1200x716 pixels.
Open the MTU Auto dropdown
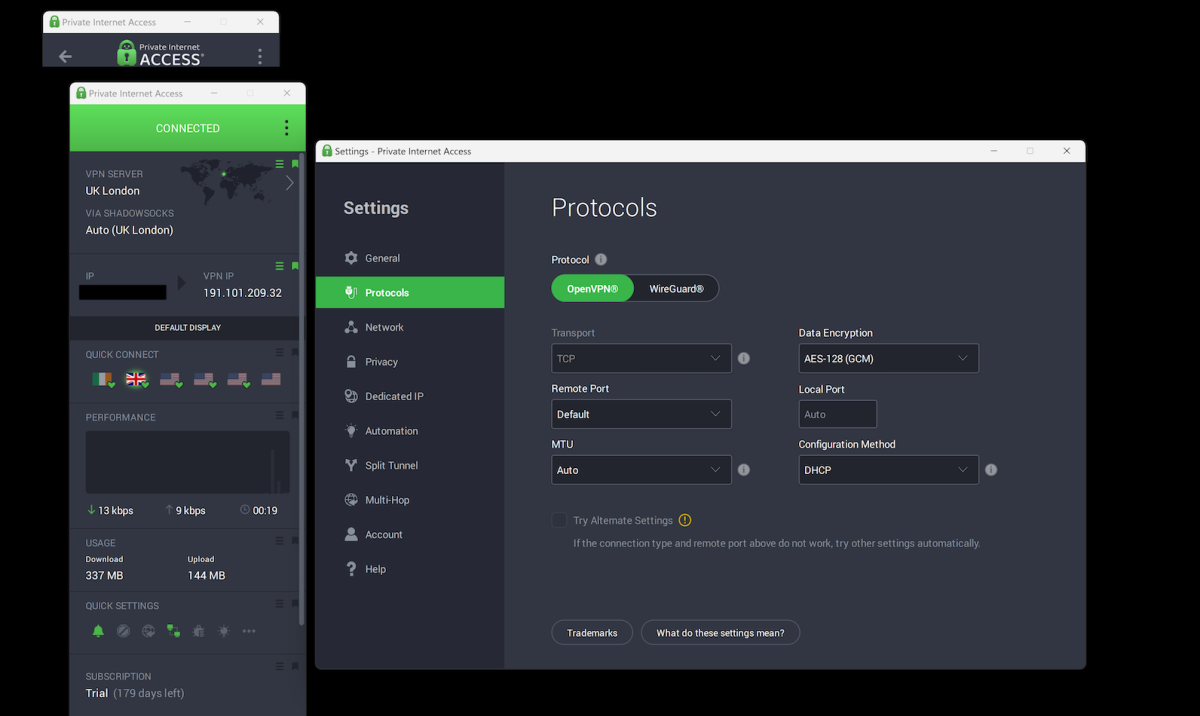[641, 470]
